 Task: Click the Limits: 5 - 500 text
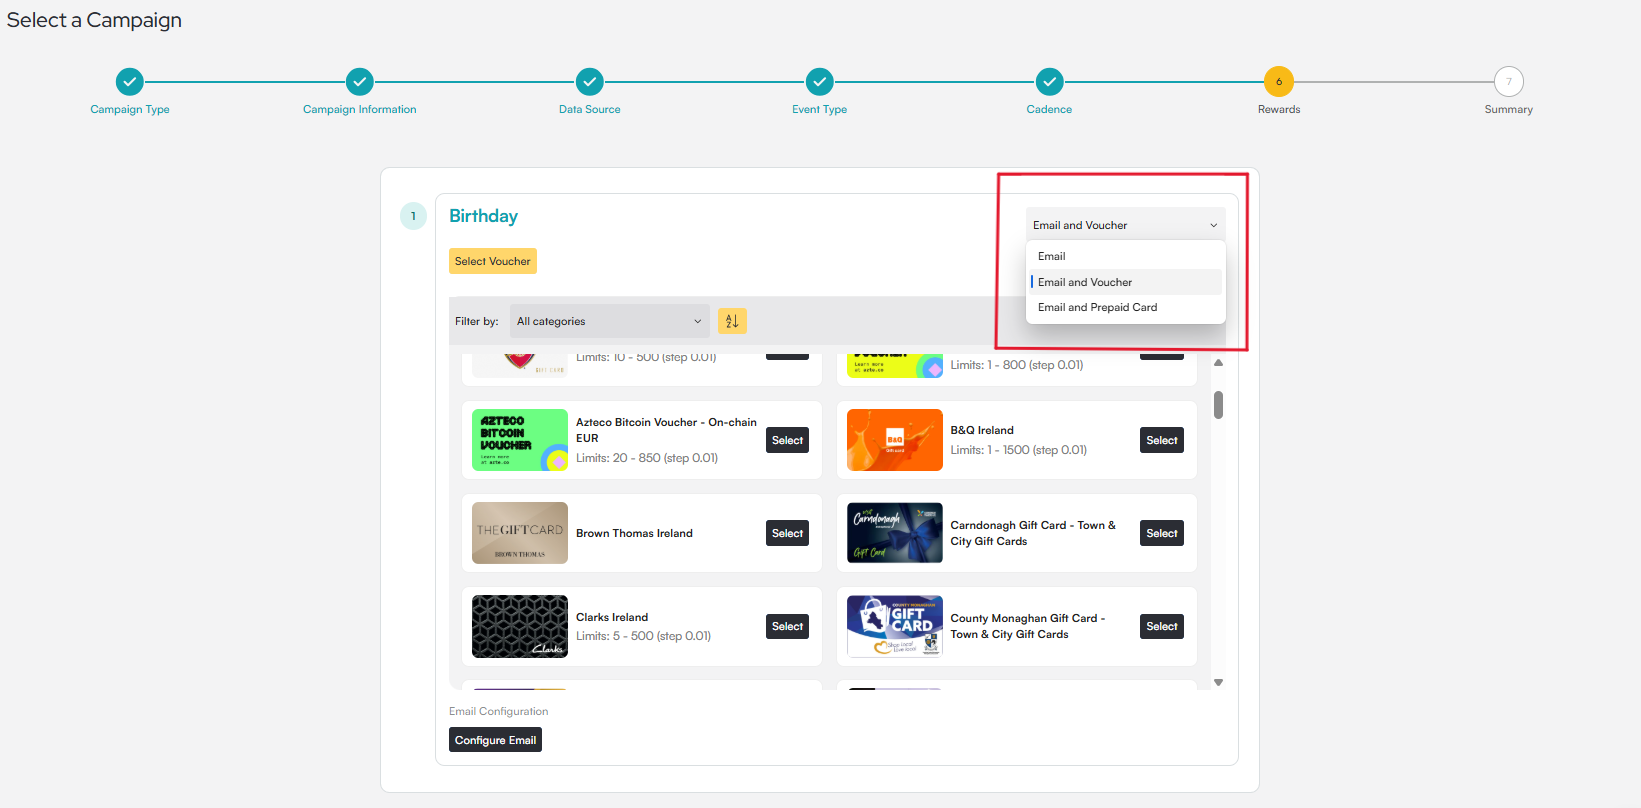[643, 636]
